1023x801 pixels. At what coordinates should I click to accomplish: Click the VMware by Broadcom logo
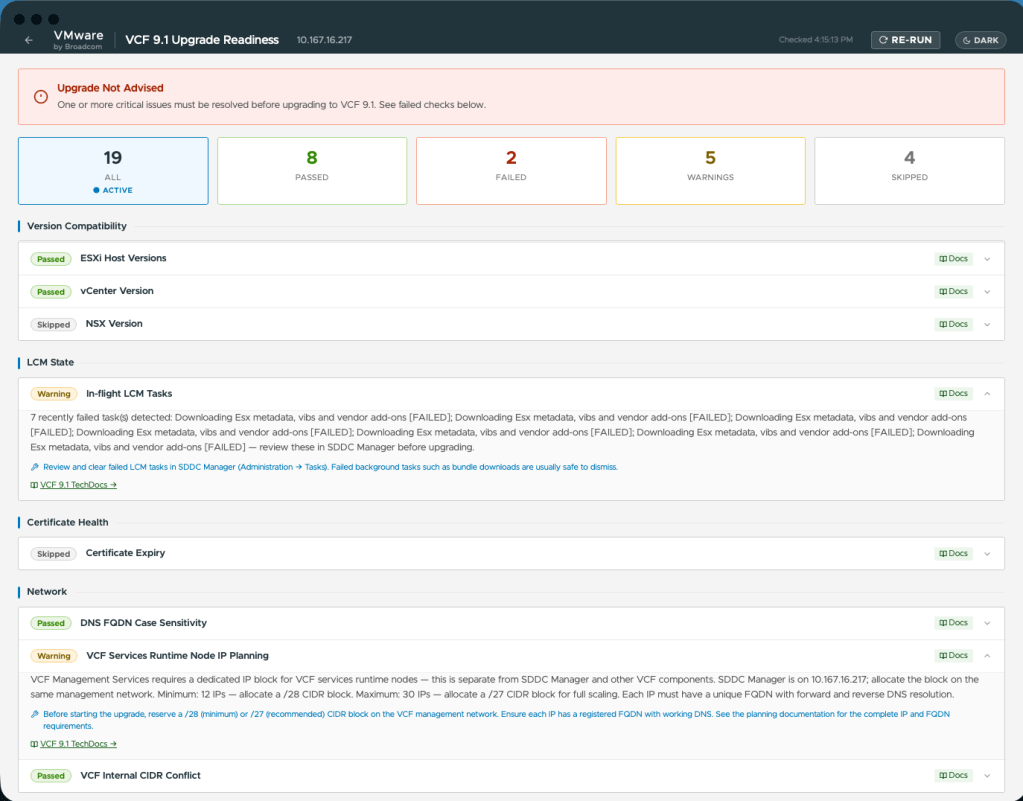[x=78, y=39]
